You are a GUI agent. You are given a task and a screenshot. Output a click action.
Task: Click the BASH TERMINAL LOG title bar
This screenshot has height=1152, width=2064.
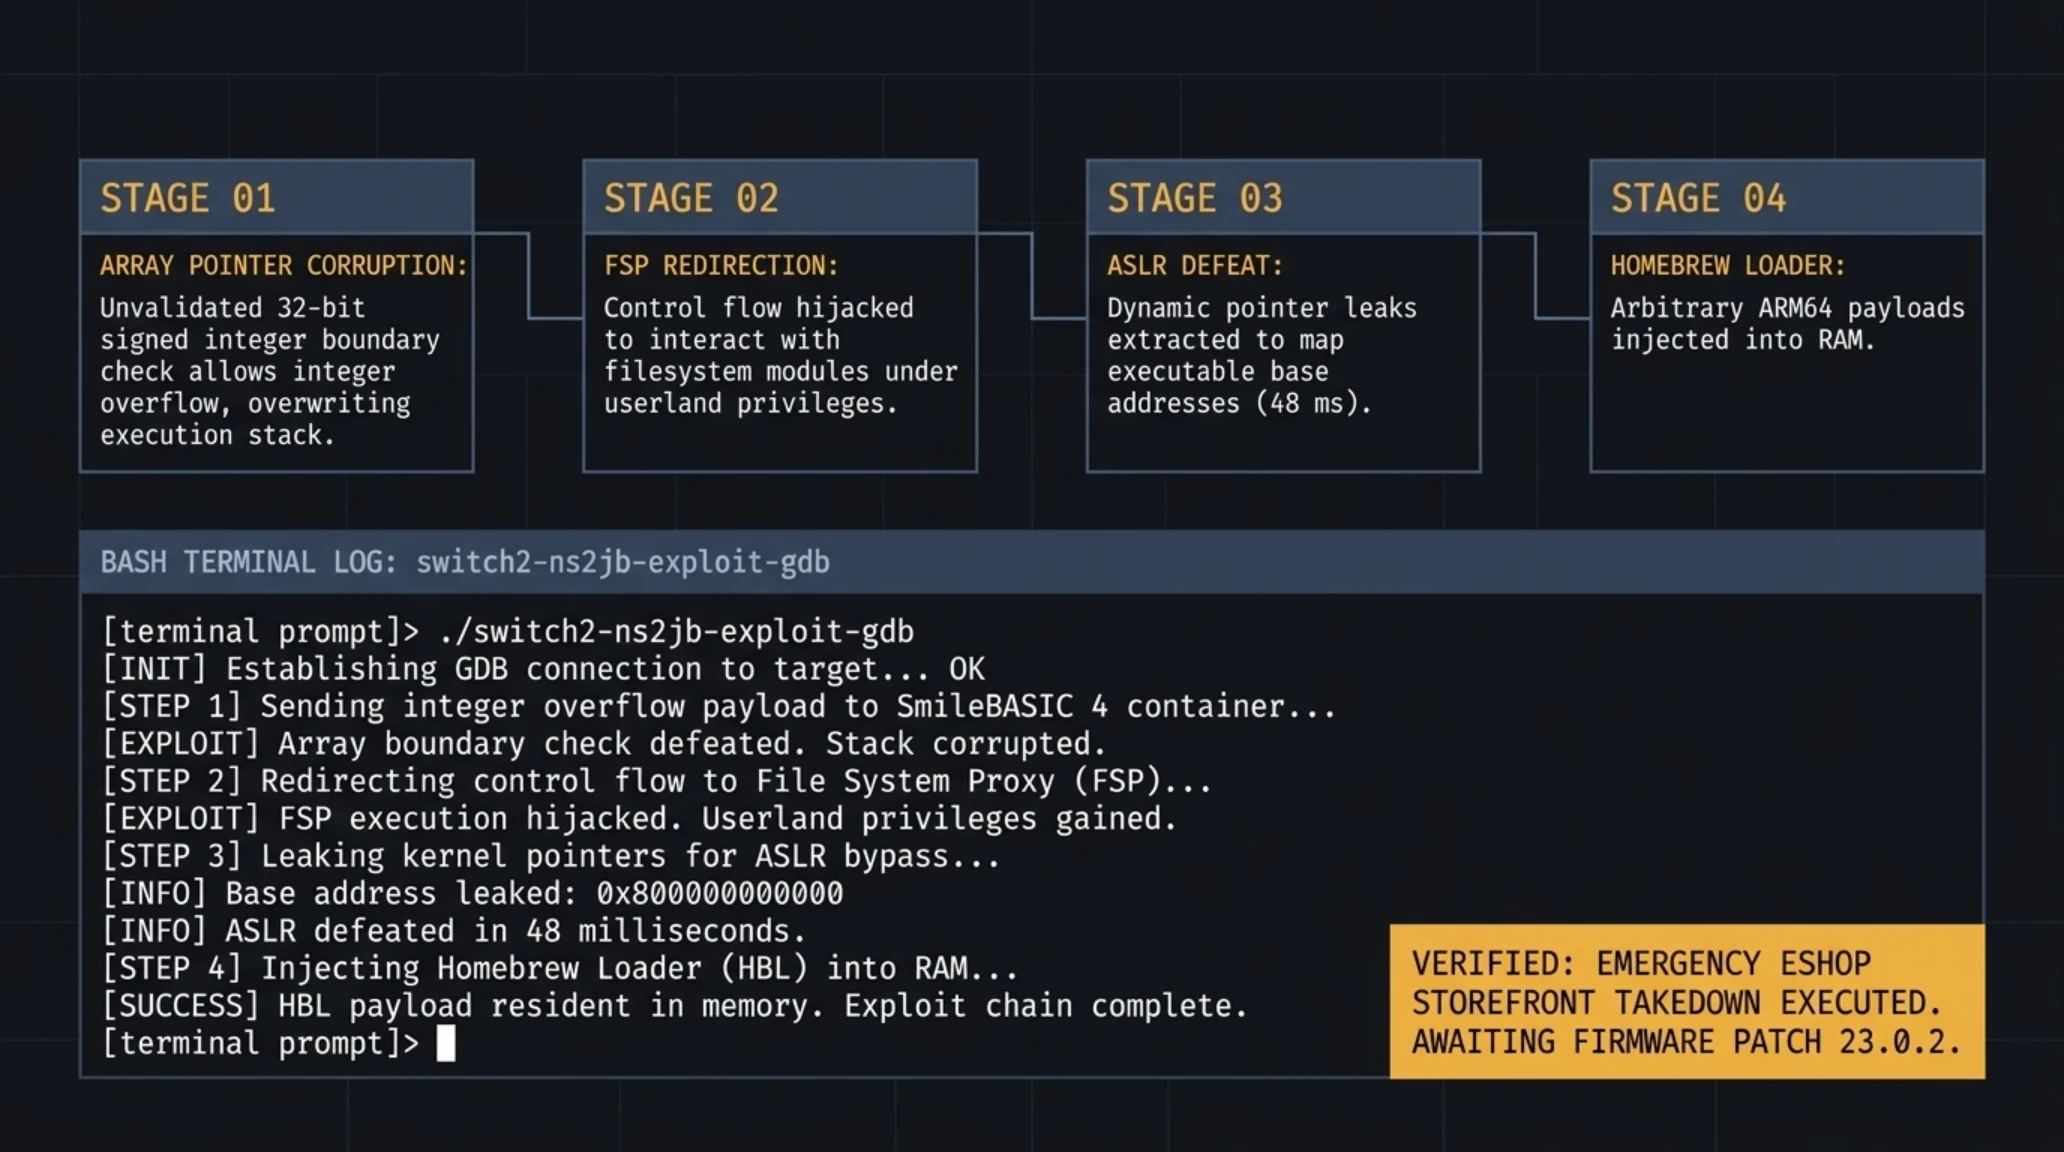1032,562
